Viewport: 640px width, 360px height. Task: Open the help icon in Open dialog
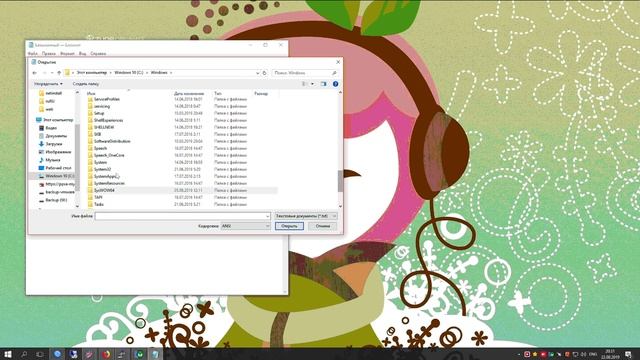(x=336, y=84)
